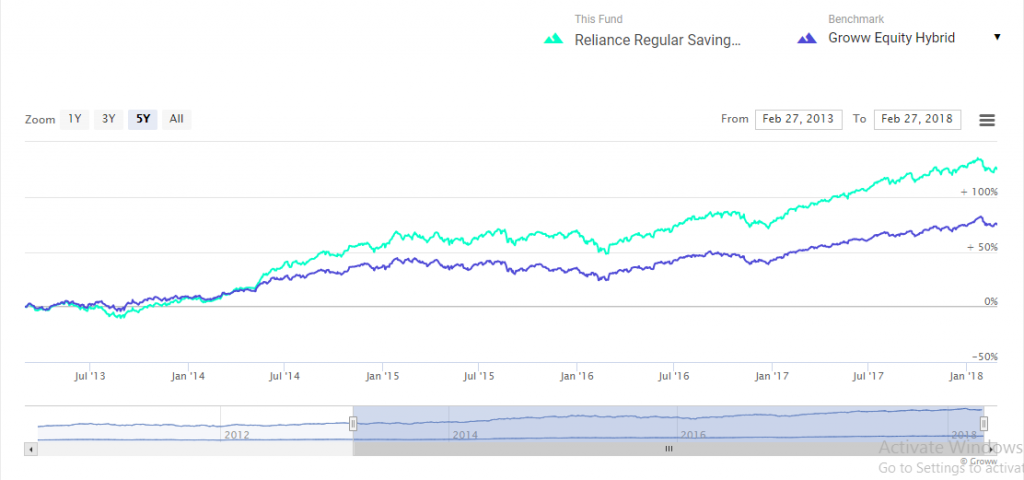Image resolution: width=1024 pixels, height=480 pixels.
Task: Select the 1Y zoom range
Action: click(x=75, y=119)
